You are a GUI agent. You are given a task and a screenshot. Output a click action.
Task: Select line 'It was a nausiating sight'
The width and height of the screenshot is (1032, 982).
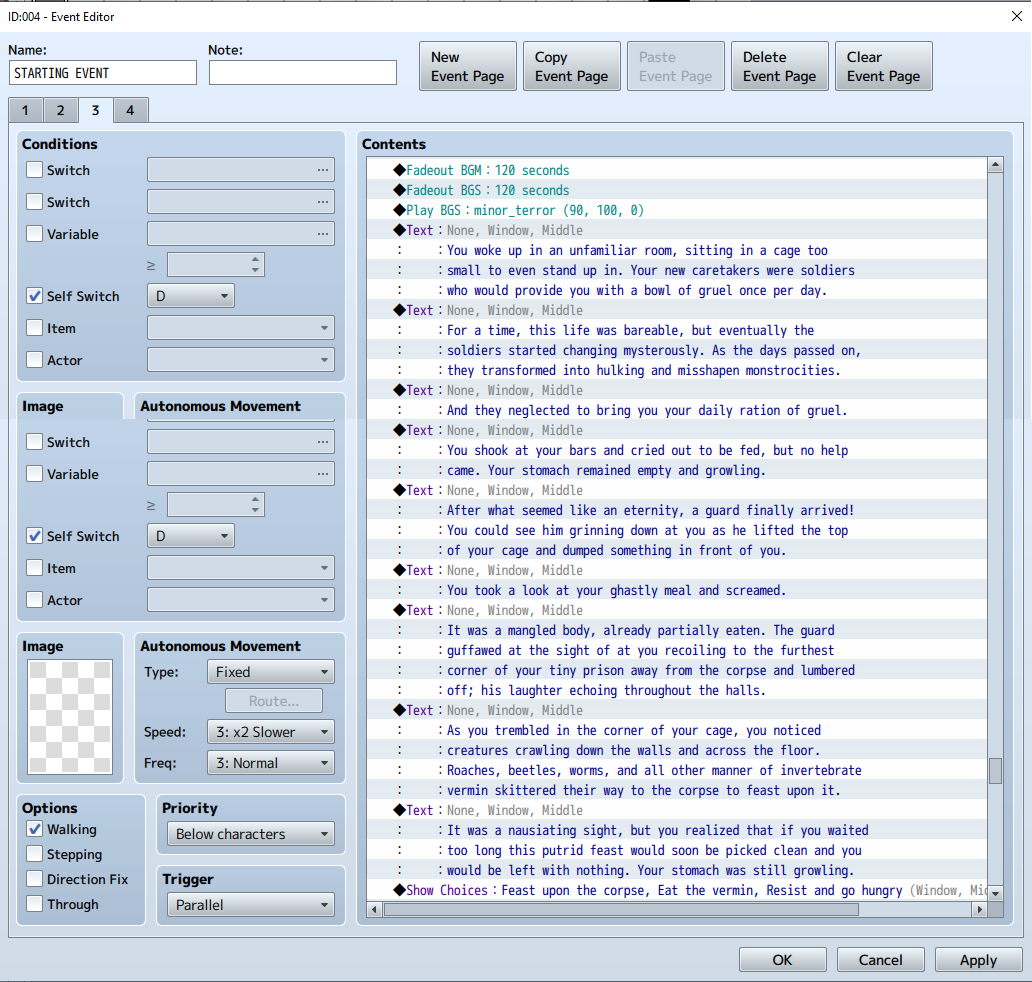click(677, 831)
